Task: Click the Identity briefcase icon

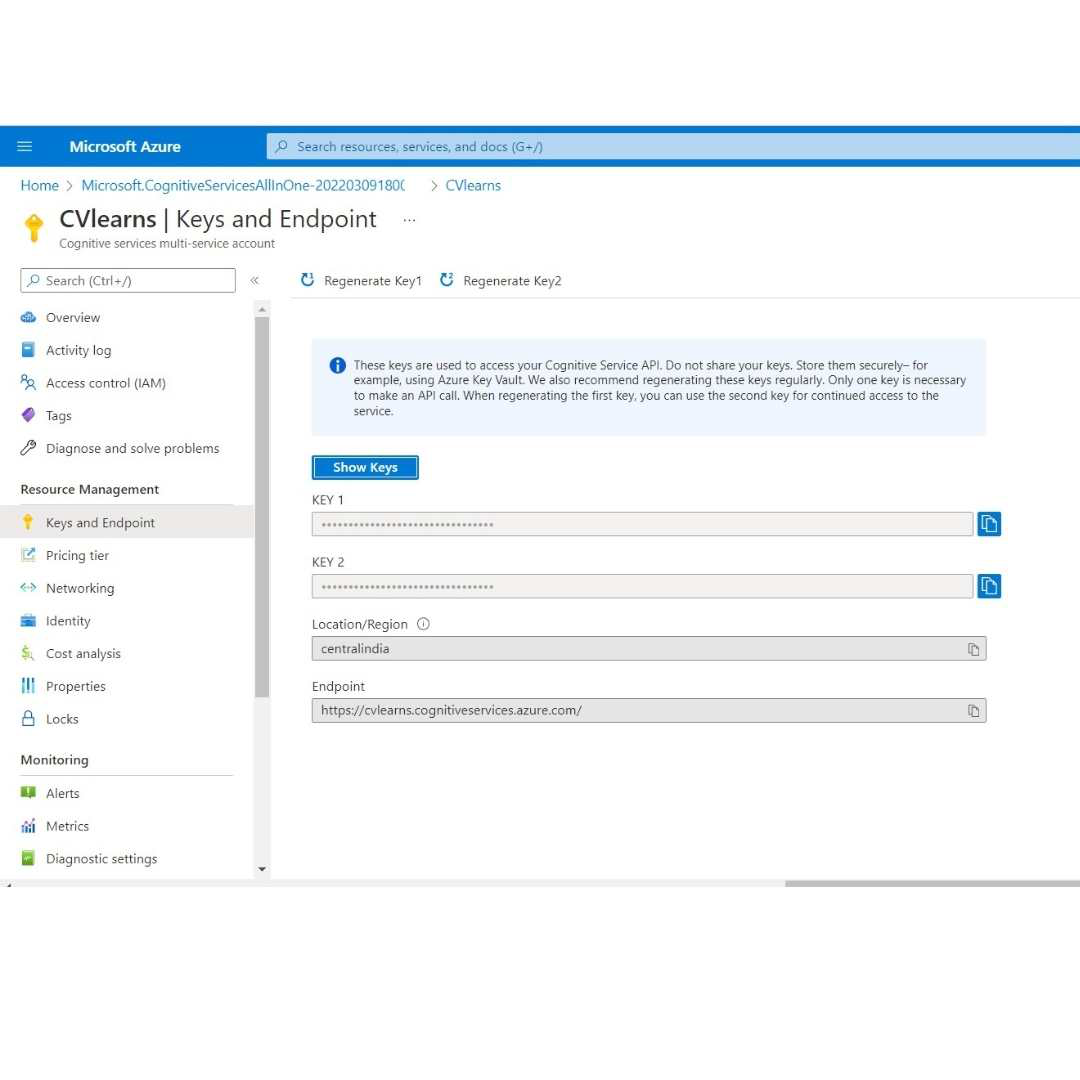Action: [x=28, y=620]
